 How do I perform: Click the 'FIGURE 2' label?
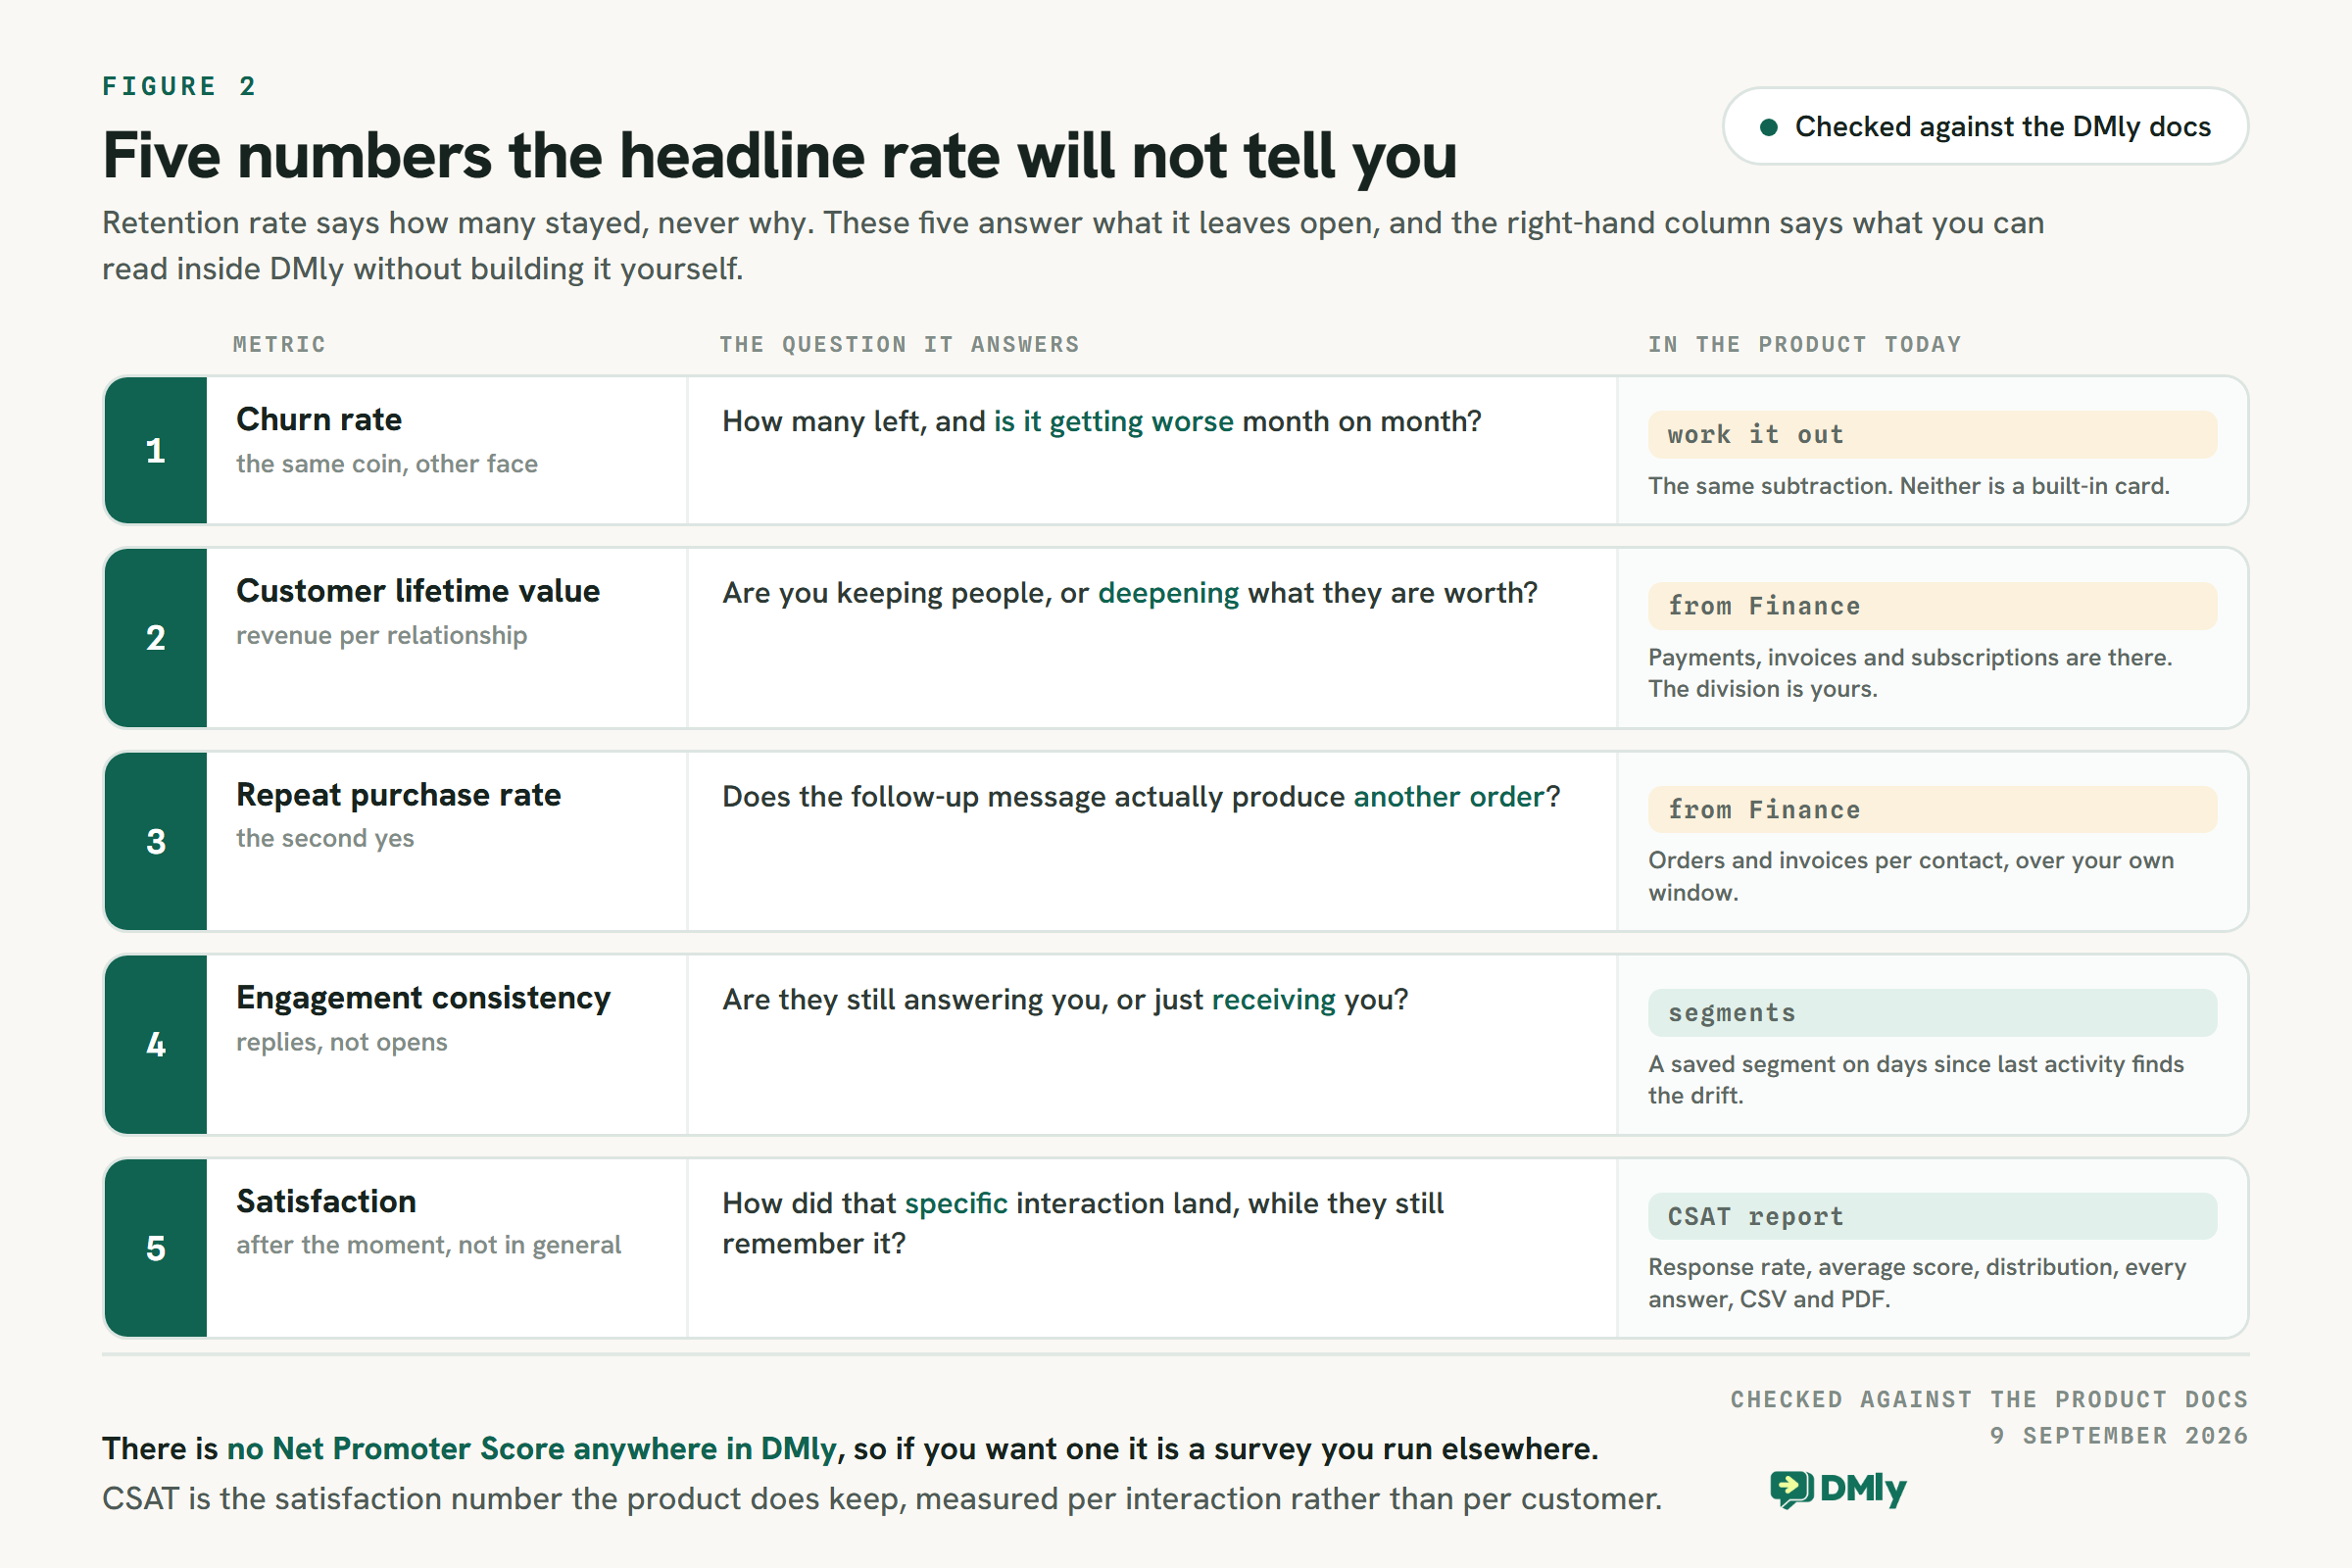(x=179, y=87)
